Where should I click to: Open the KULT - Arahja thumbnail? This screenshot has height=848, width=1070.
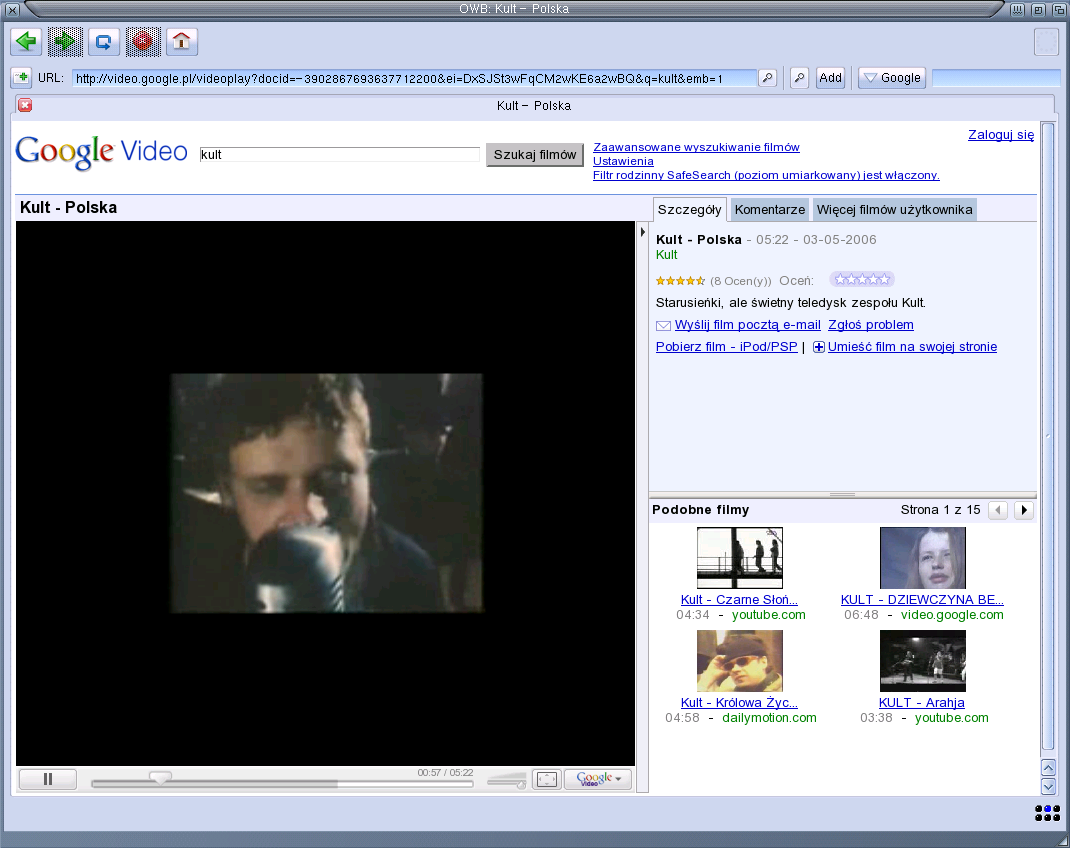pyautogui.click(x=923, y=661)
